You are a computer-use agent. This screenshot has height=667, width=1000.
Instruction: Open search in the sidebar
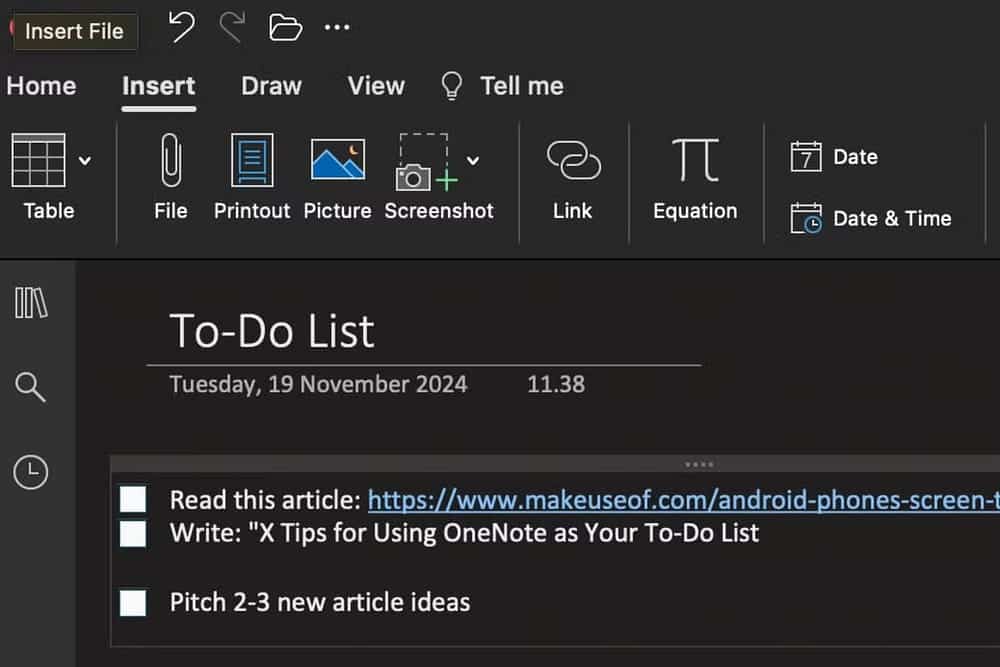click(x=31, y=388)
